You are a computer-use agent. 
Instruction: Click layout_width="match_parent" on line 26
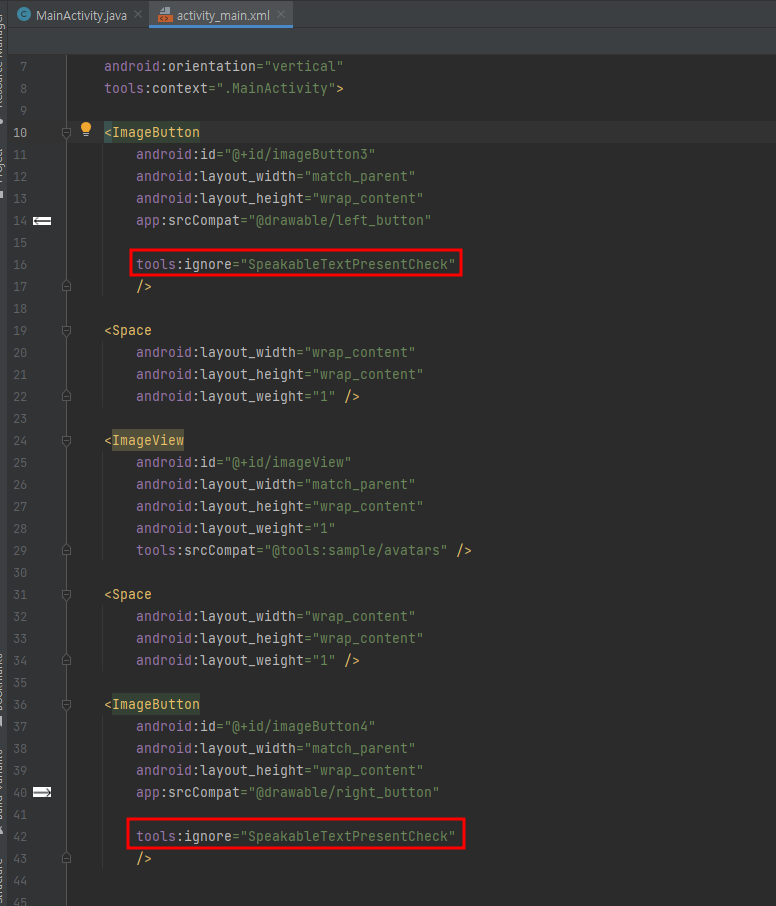click(276, 484)
